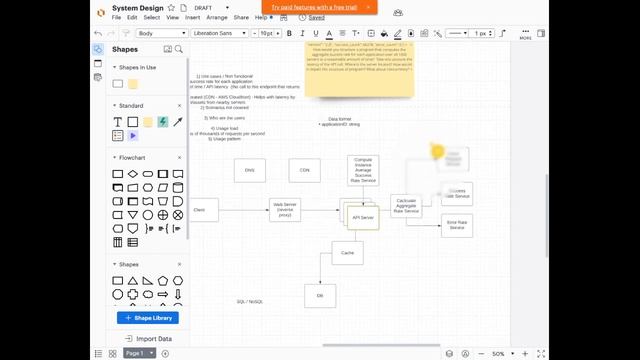Image resolution: width=640 pixels, height=360 pixels.
Task: Open the grid view of pages
Action: (113, 354)
